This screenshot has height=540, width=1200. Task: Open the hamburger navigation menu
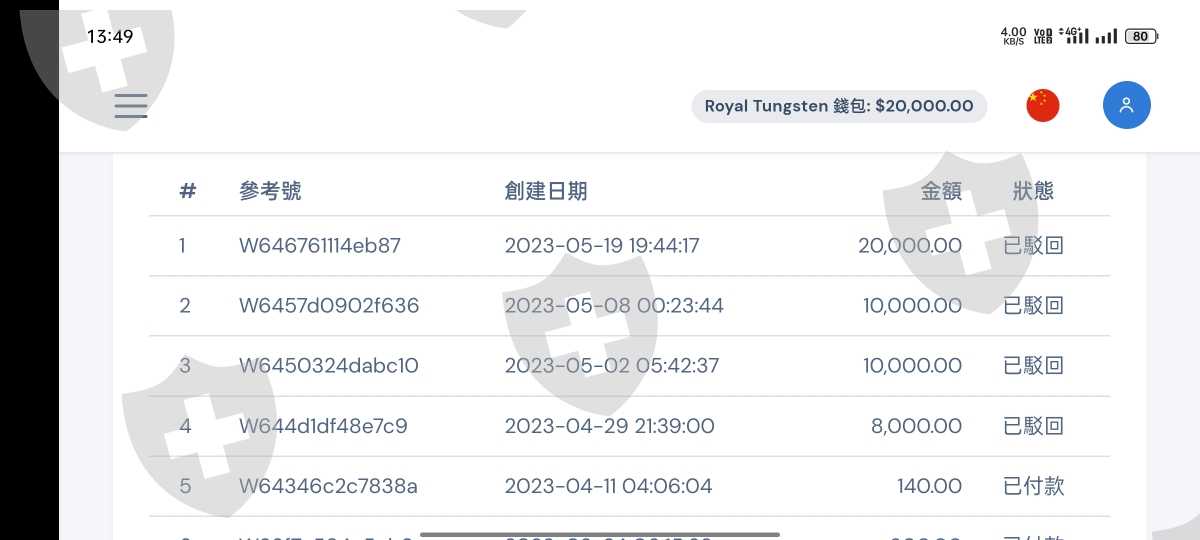pos(131,106)
